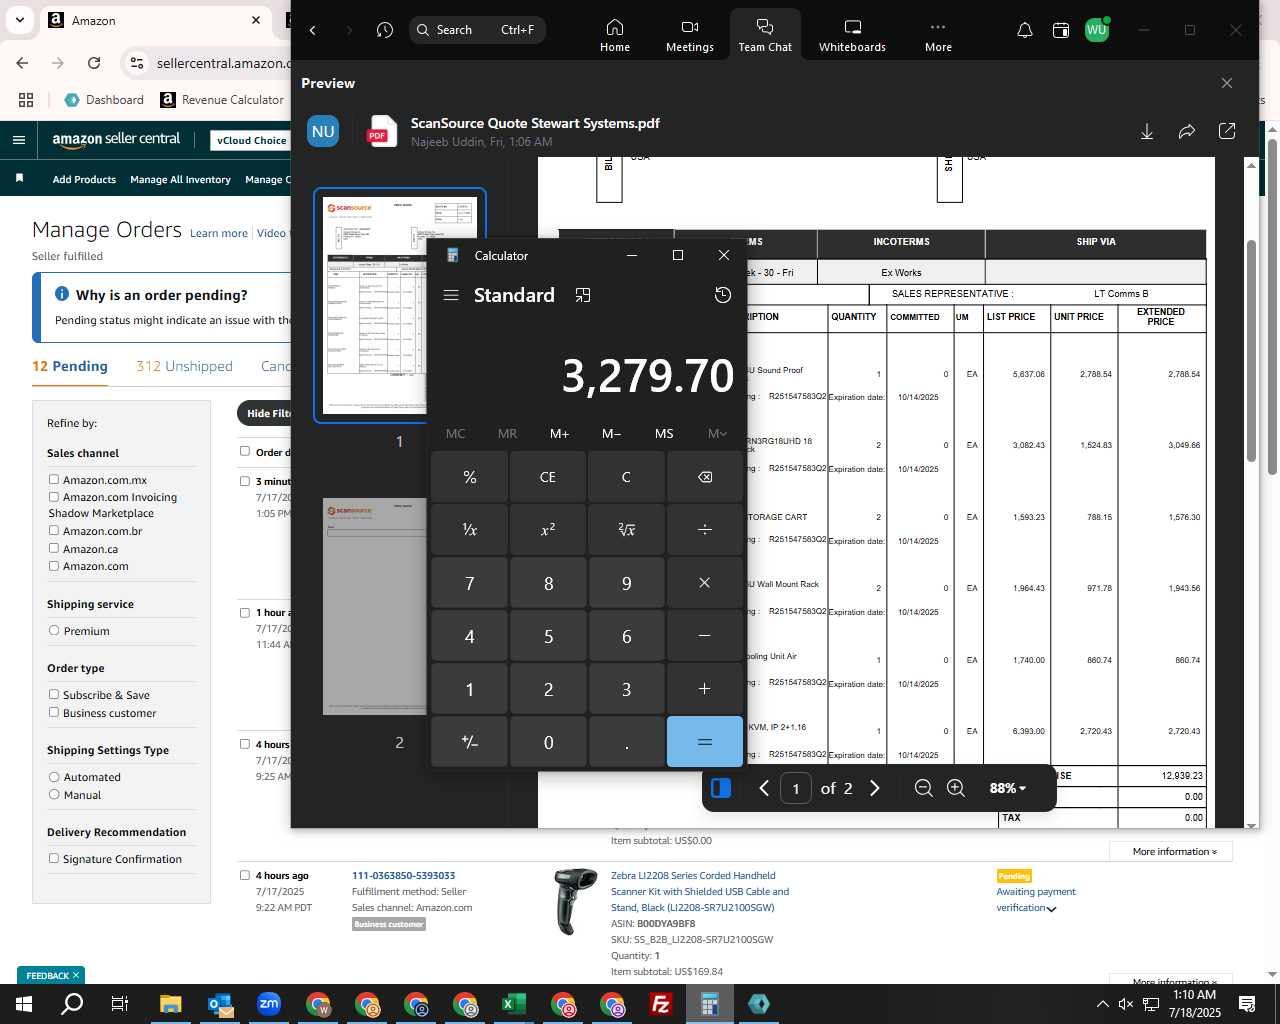
Task: Open Zoom calendar icon
Action: coord(1061,30)
